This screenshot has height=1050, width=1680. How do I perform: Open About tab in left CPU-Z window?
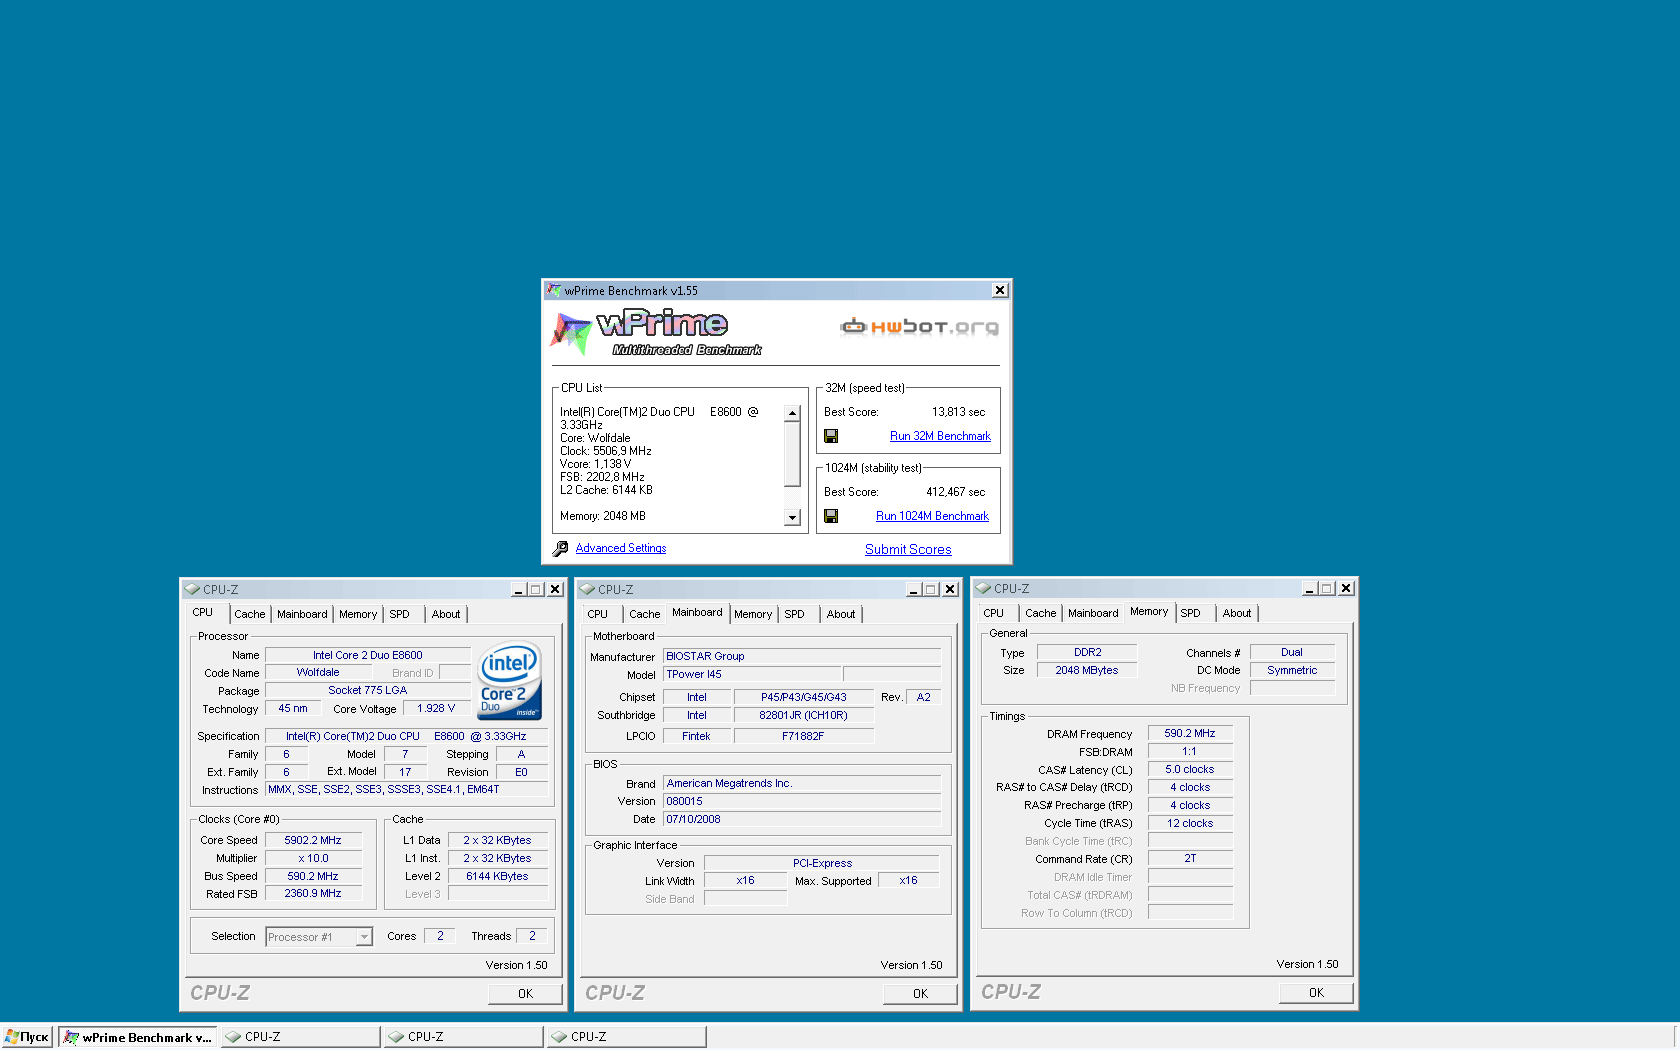tap(446, 614)
